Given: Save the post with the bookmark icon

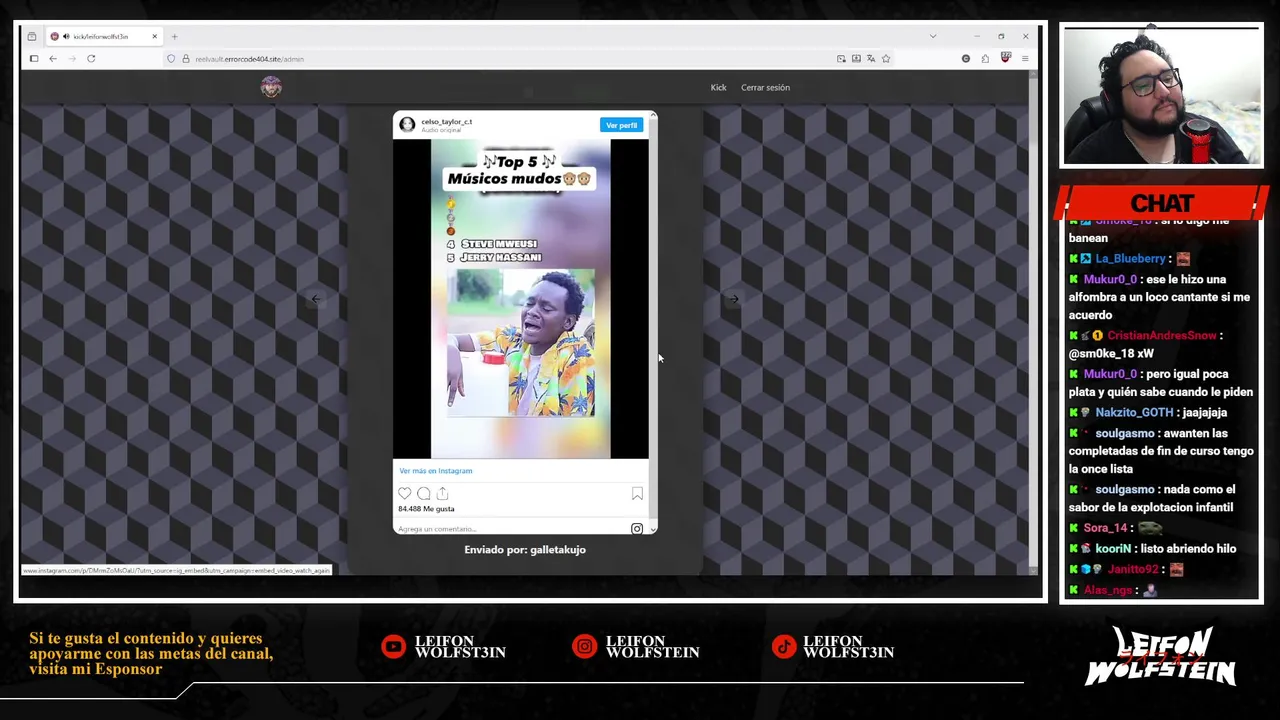Looking at the screenshot, I should tap(637, 493).
